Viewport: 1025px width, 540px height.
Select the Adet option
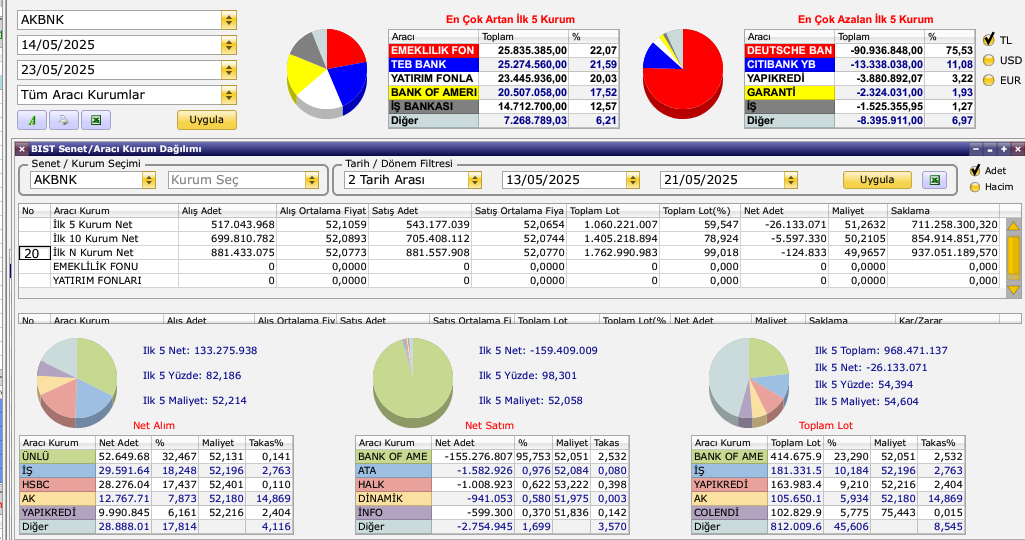(x=975, y=171)
